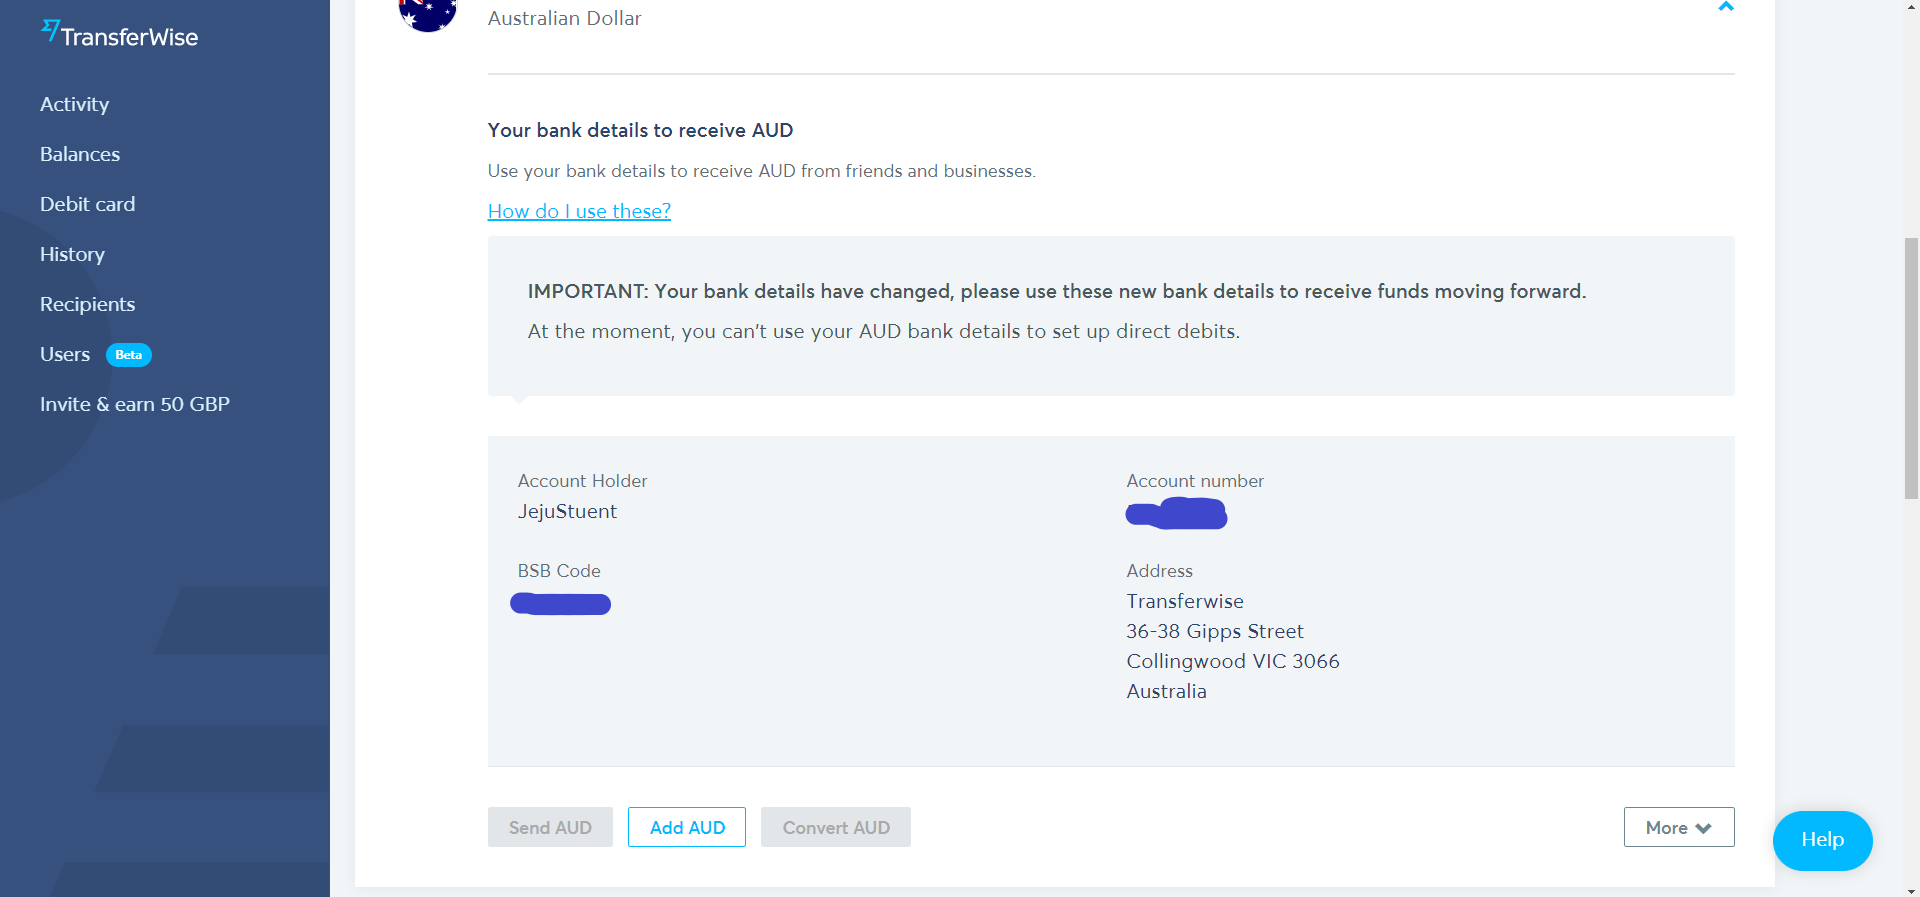Collapse the Australian Dollar section chevron
This screenshot has width=1920, height=897.
click(x=1725, y=7)
